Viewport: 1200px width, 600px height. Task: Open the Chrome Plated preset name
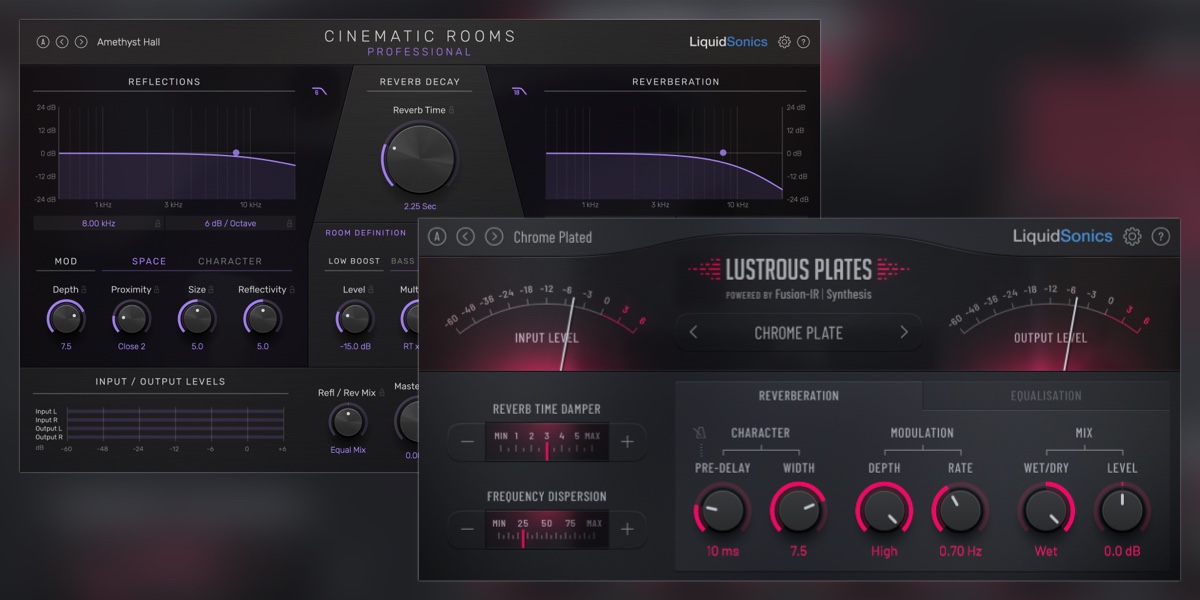(x=553, y=237)
